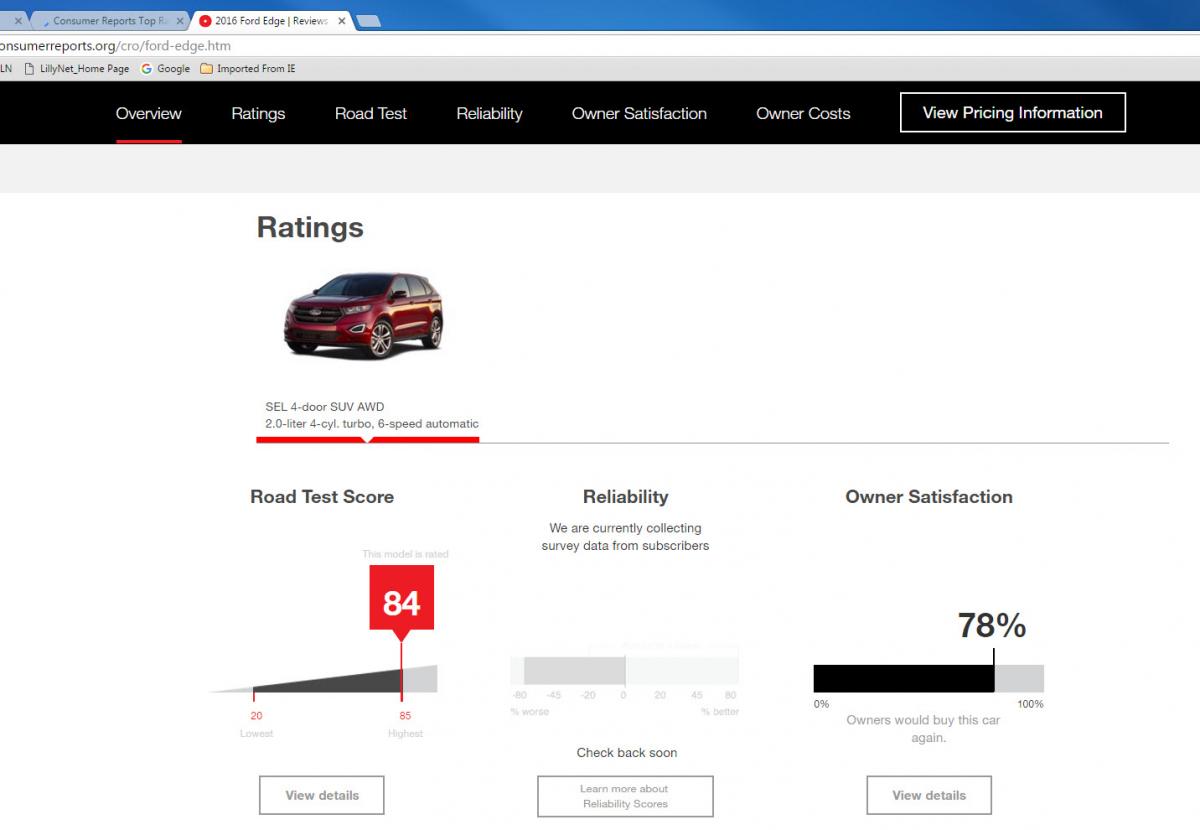Click the LillyNet_Home Page bookmark page icon

coord(30,69)
